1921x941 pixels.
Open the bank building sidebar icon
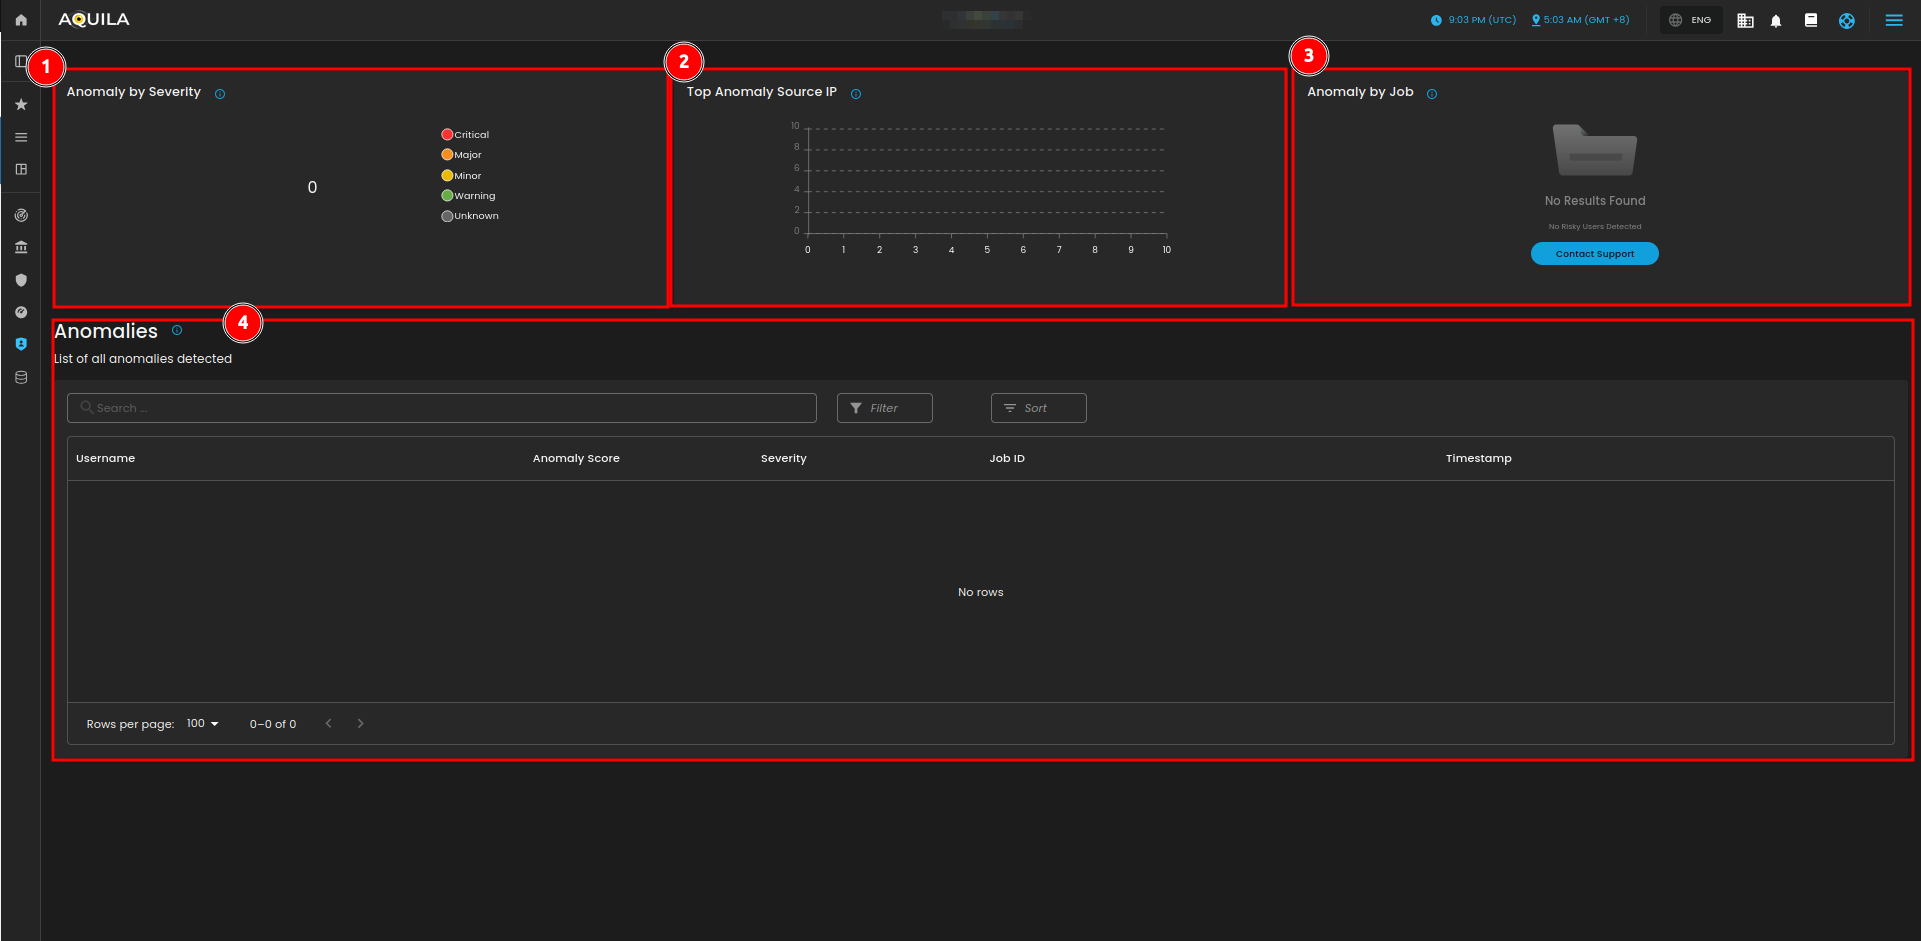pyautogui.click(x=21, y=247)
